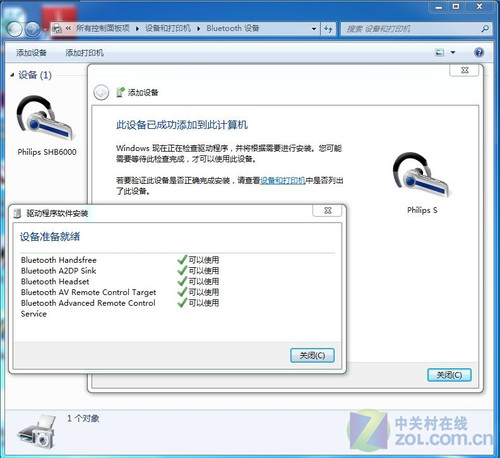Expand the breadcrumb arrow after 设备和打印机
500x458 pixels.
[198, 29]
